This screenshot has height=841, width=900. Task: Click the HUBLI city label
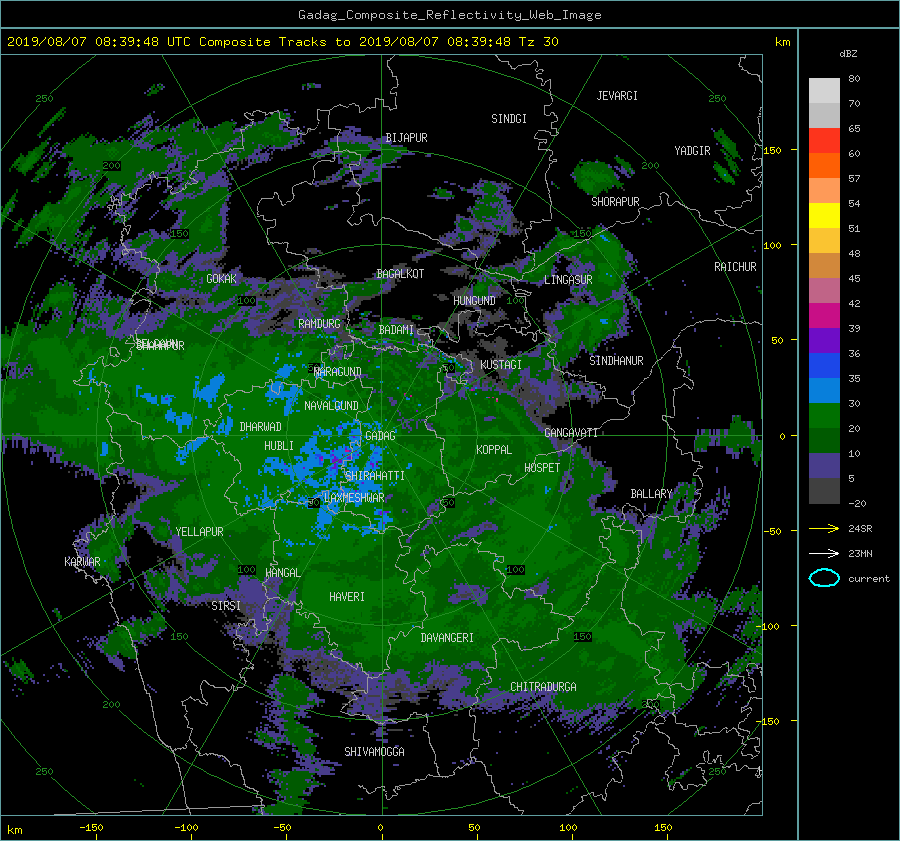click(278, 445)
